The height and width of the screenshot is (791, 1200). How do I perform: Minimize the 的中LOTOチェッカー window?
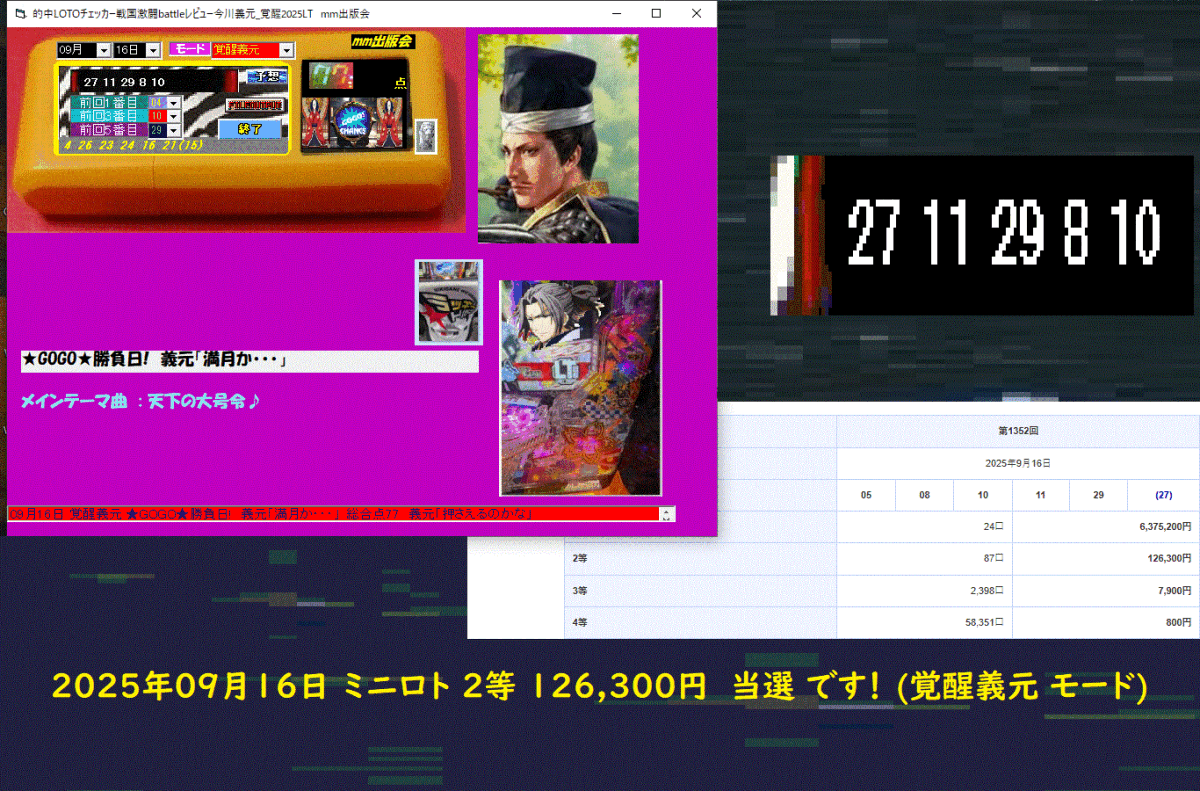(x=615, y=14)
